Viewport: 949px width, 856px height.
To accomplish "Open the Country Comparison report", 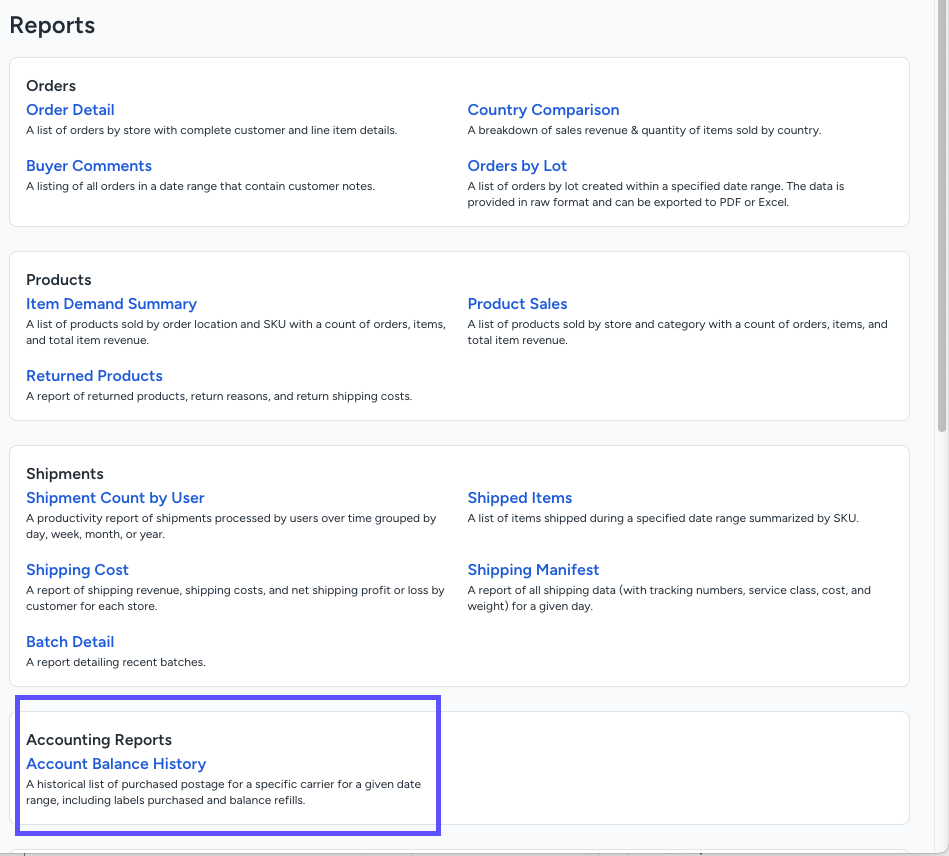I will [x=543, y=110].
